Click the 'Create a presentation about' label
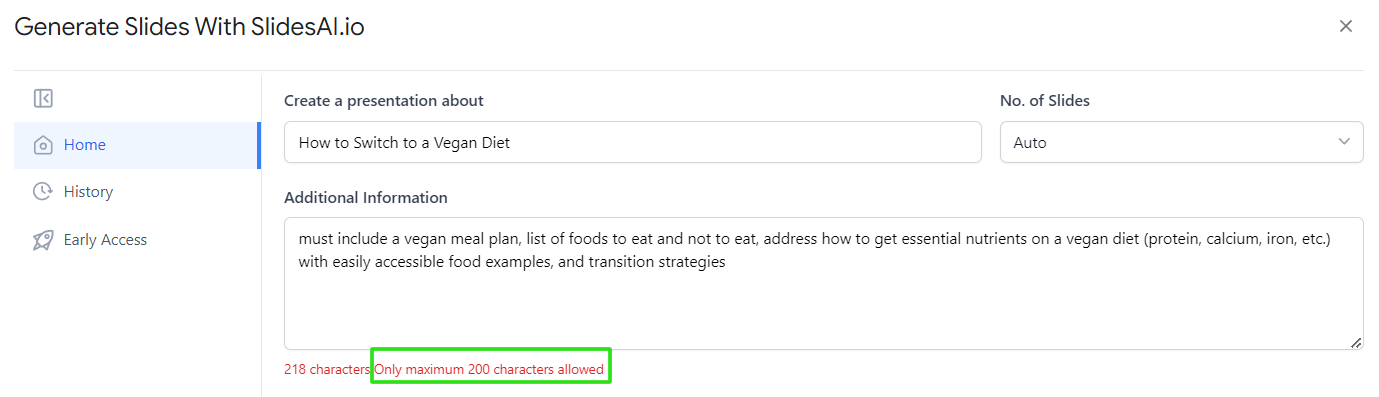 [384, 101]
